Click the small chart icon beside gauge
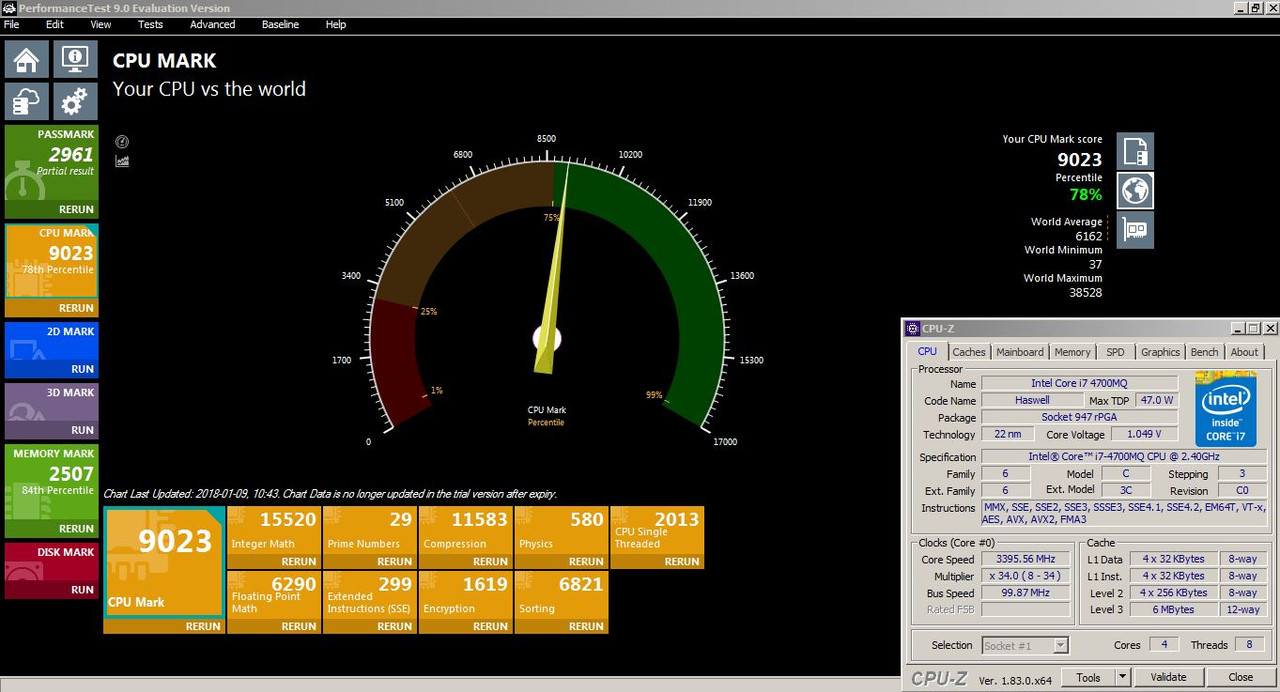 coord(122,160)
